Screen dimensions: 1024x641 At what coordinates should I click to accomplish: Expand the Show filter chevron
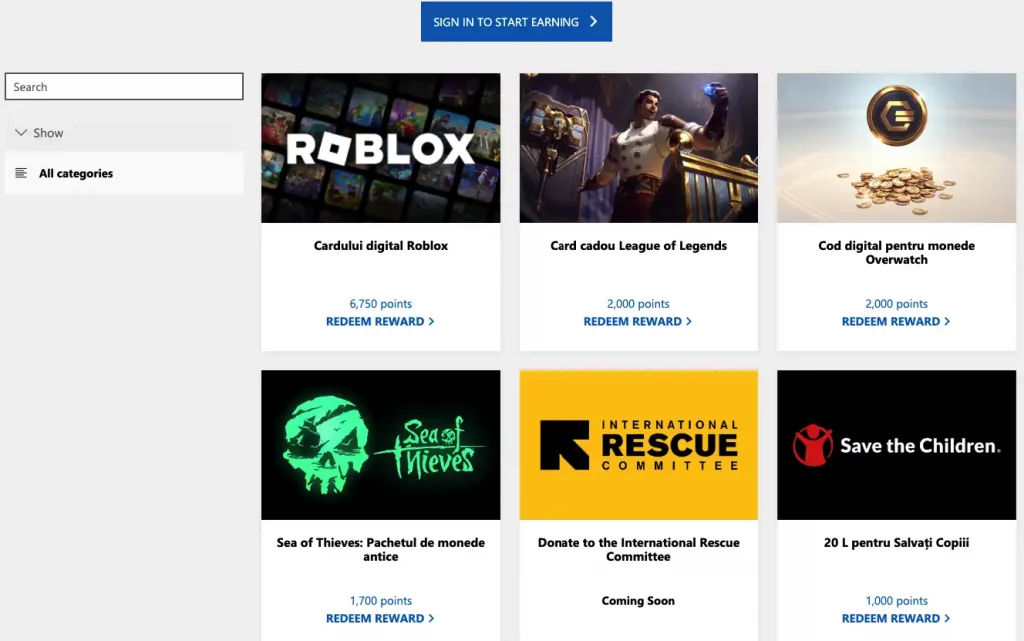pos(21,133)
